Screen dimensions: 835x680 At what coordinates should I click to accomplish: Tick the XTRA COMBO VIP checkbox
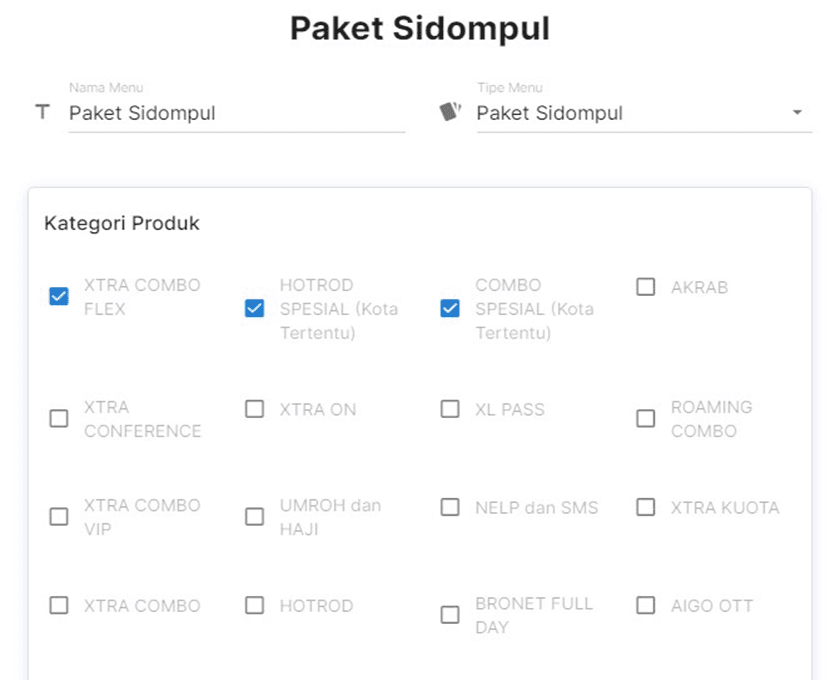coord(59,516)
